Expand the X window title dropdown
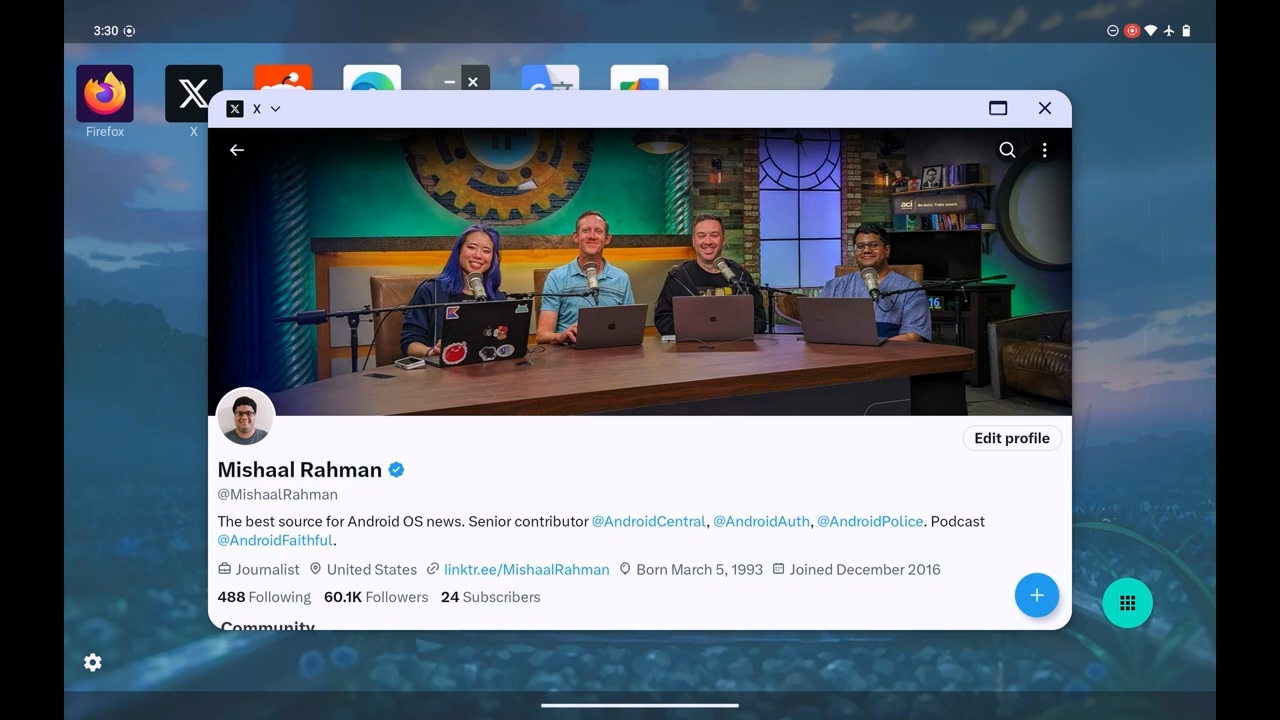This screenshot has height=720, width=1280. [275, 109]
